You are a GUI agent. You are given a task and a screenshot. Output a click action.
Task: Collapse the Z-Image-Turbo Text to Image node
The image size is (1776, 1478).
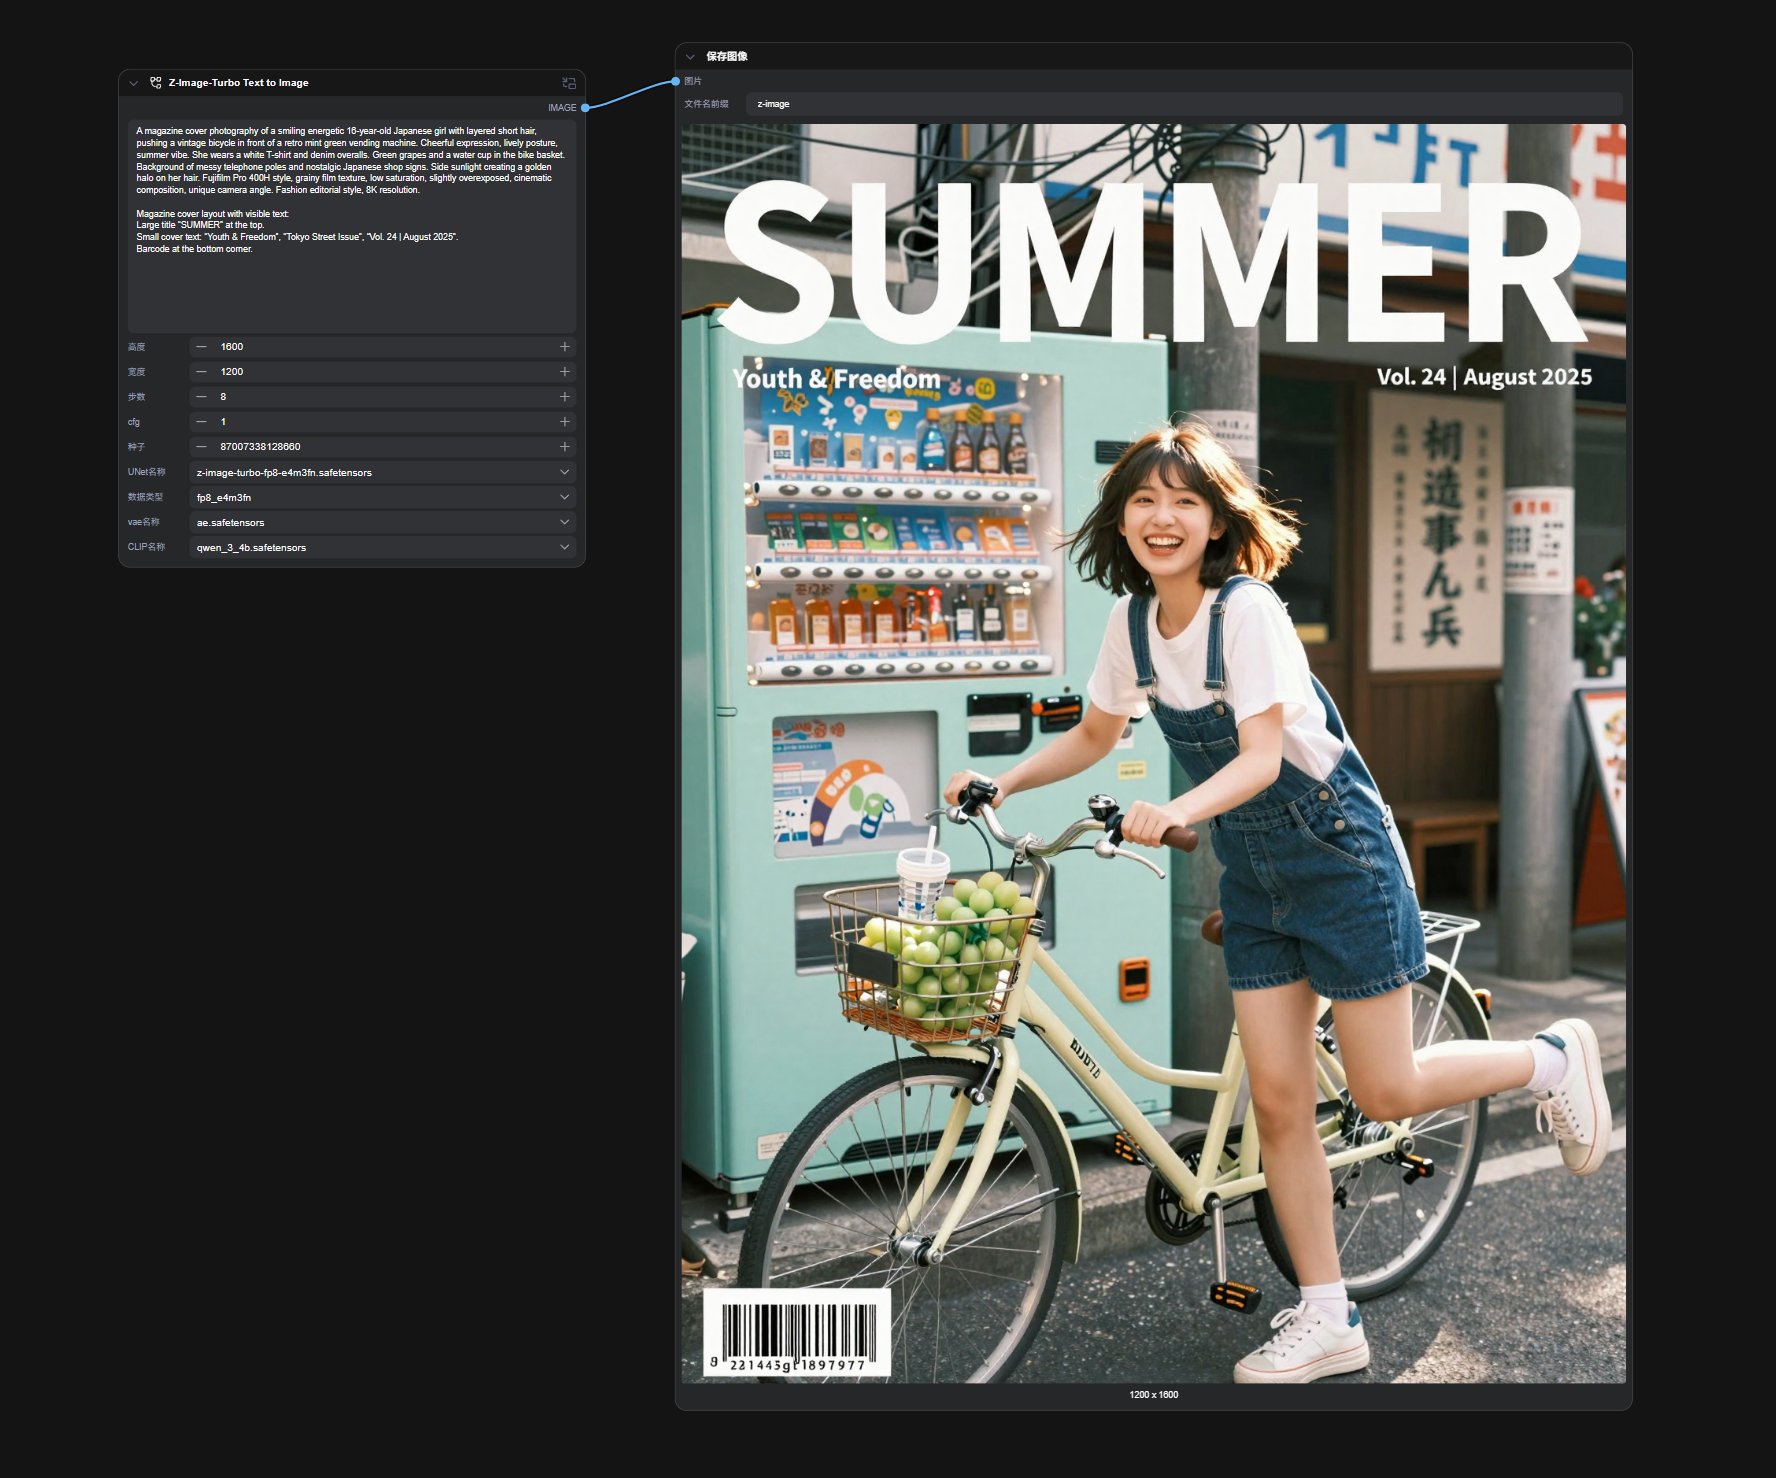tap(134, 83)
